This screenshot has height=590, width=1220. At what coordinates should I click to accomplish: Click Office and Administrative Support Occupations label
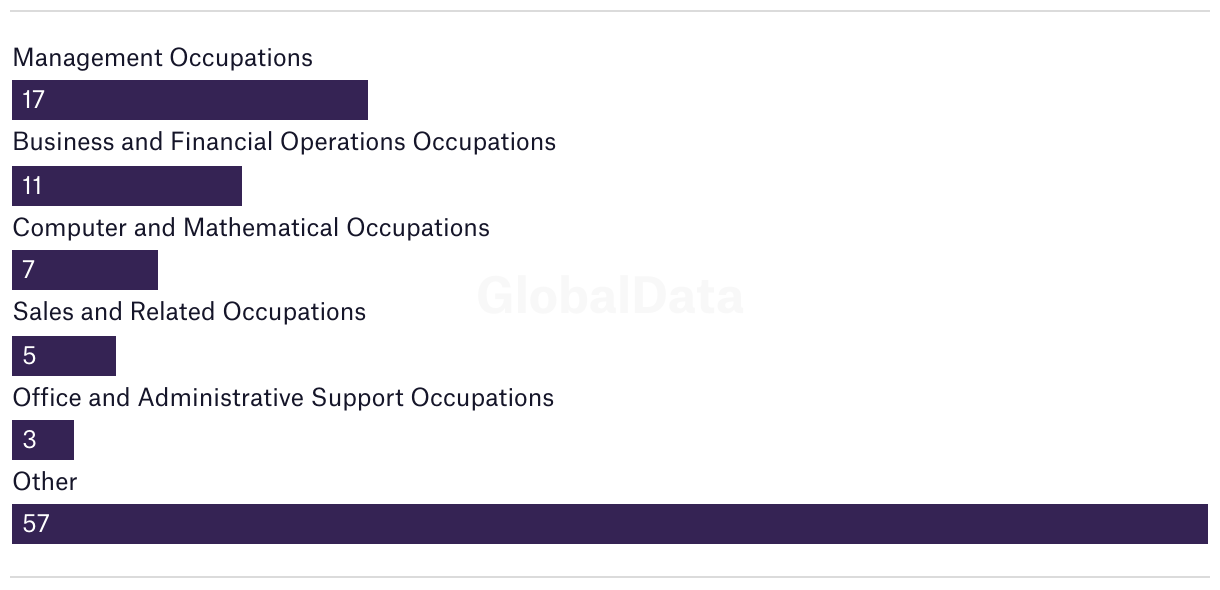tap(283, 398)
